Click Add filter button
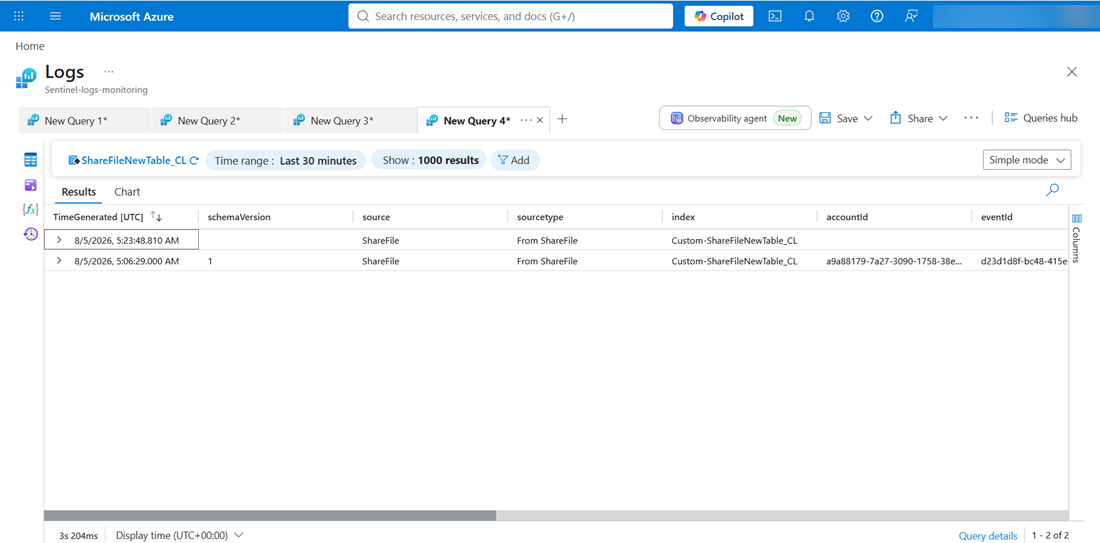The height and width of the screenshot is (543, 1100). (x=514, y=161)
